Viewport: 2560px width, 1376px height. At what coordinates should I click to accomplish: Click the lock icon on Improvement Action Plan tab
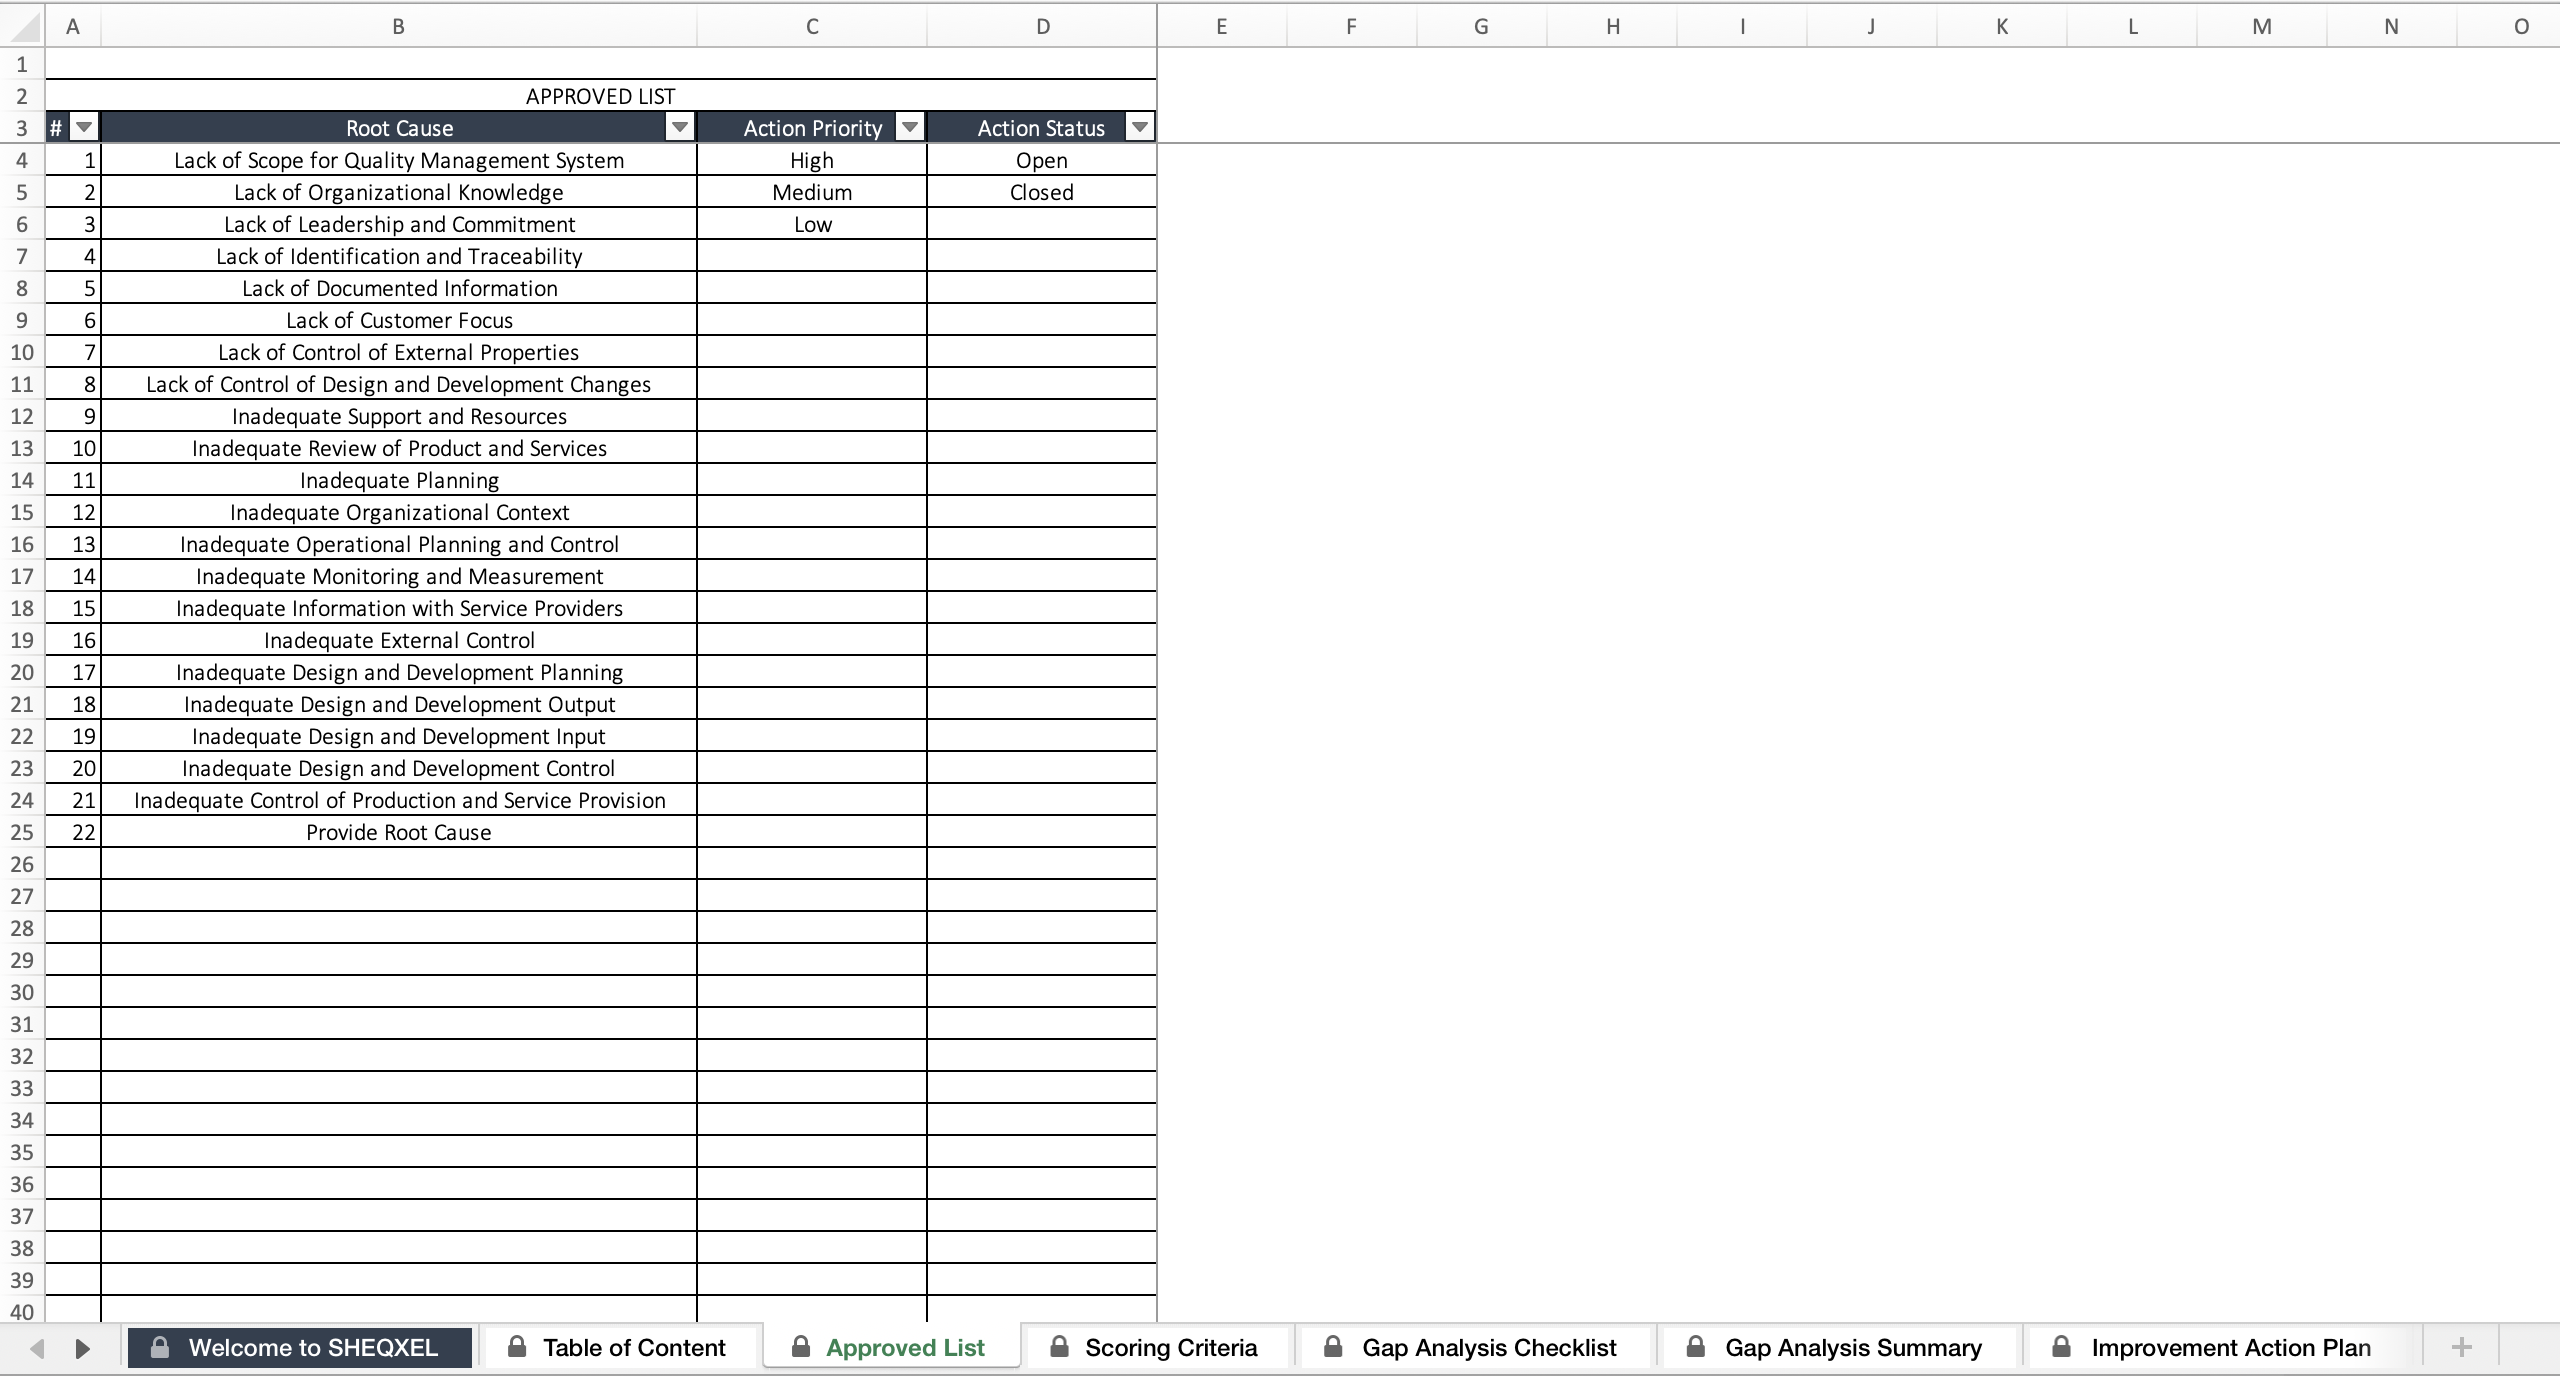point(2064,1347)
